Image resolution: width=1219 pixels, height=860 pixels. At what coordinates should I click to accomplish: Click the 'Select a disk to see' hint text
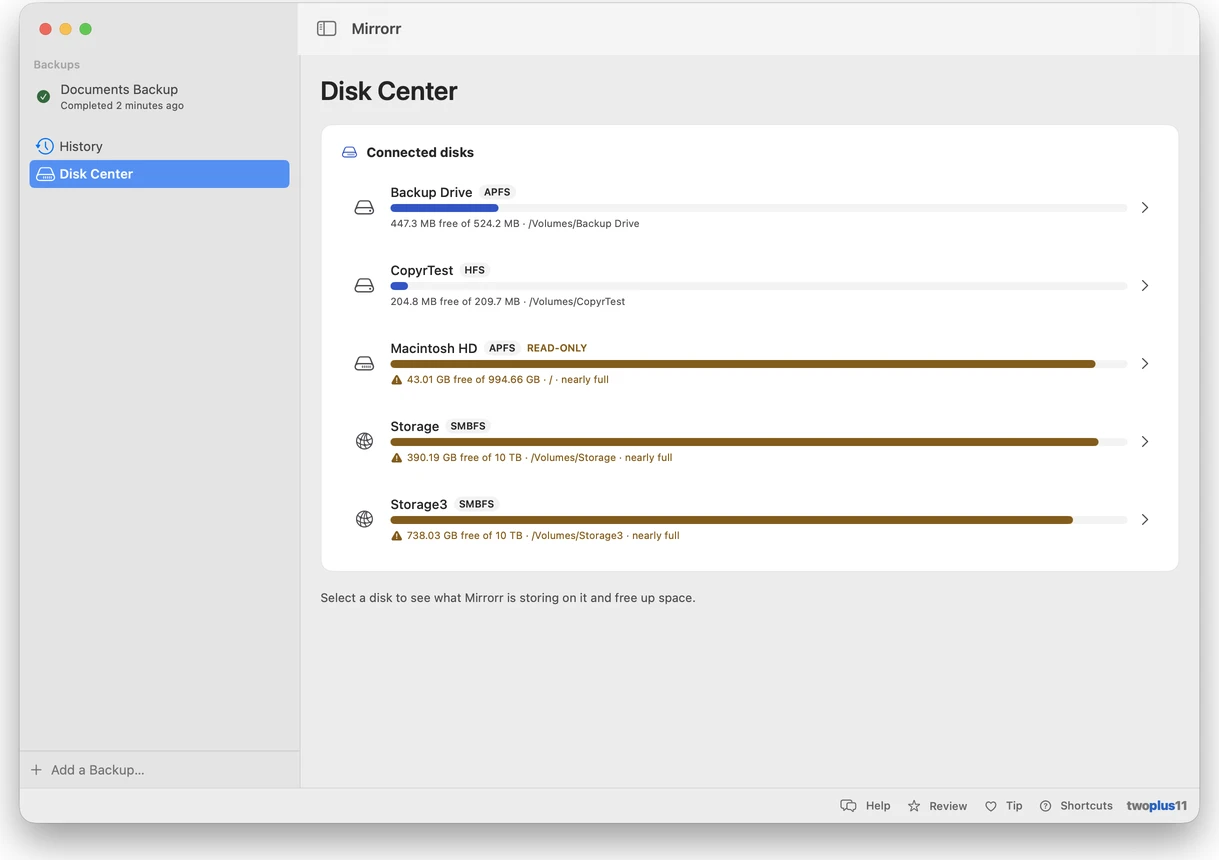[x=507, y=598]
